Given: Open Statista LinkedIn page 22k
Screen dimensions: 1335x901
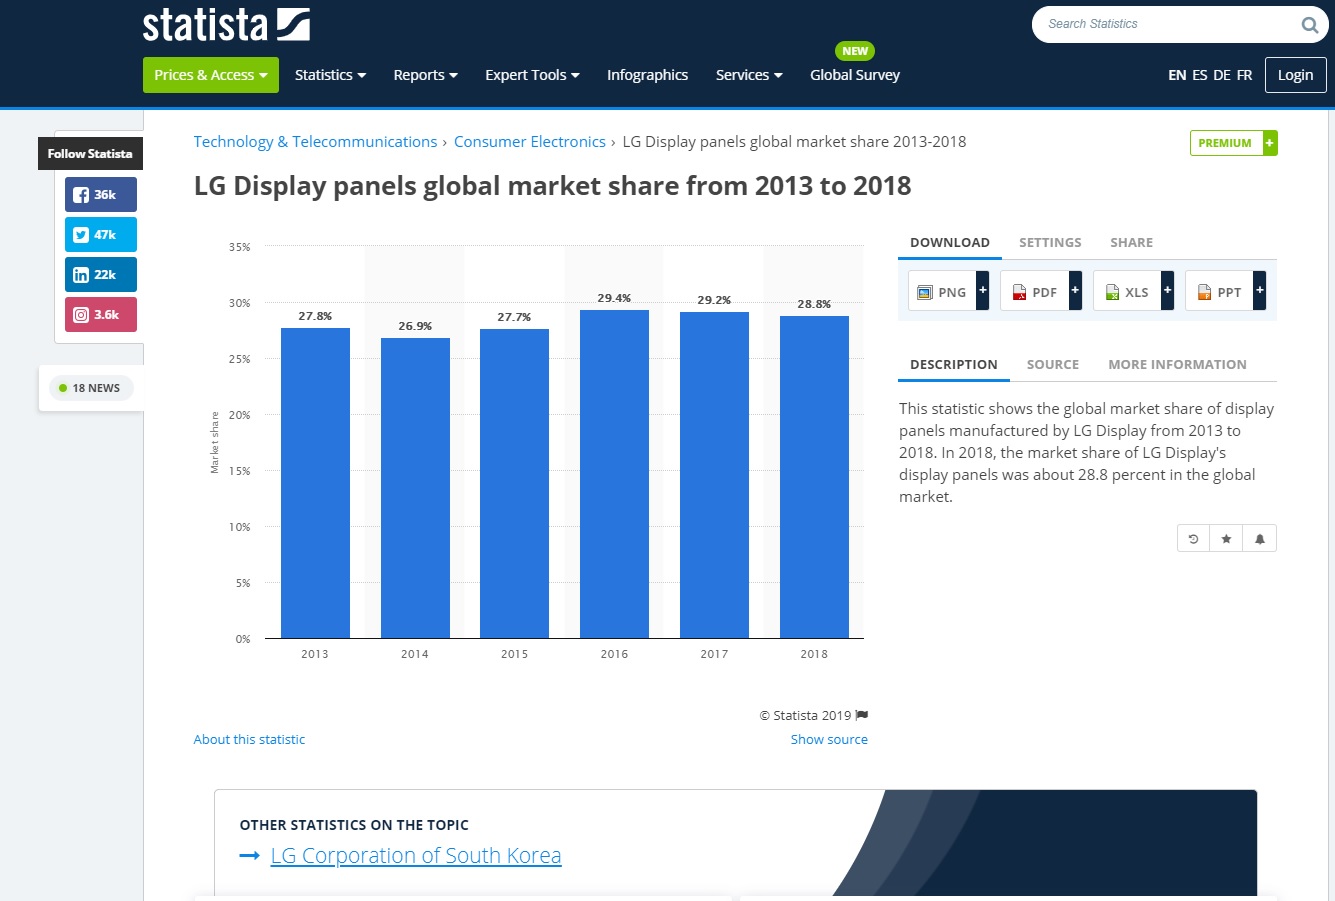Looking at the screenshot, I should click(101, 275).
